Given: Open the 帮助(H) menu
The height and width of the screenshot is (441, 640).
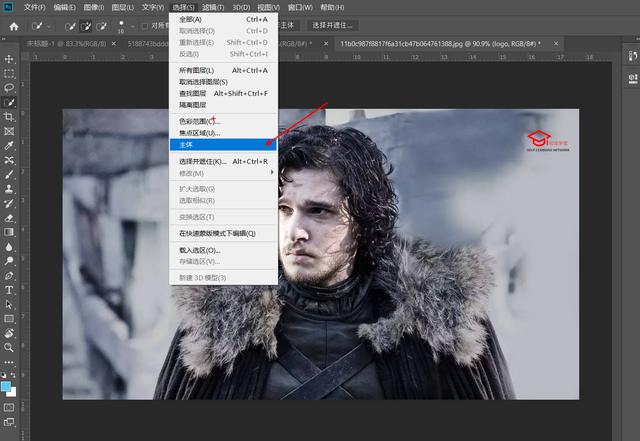Looking at the screenshot, I should [x=332, y=7].
